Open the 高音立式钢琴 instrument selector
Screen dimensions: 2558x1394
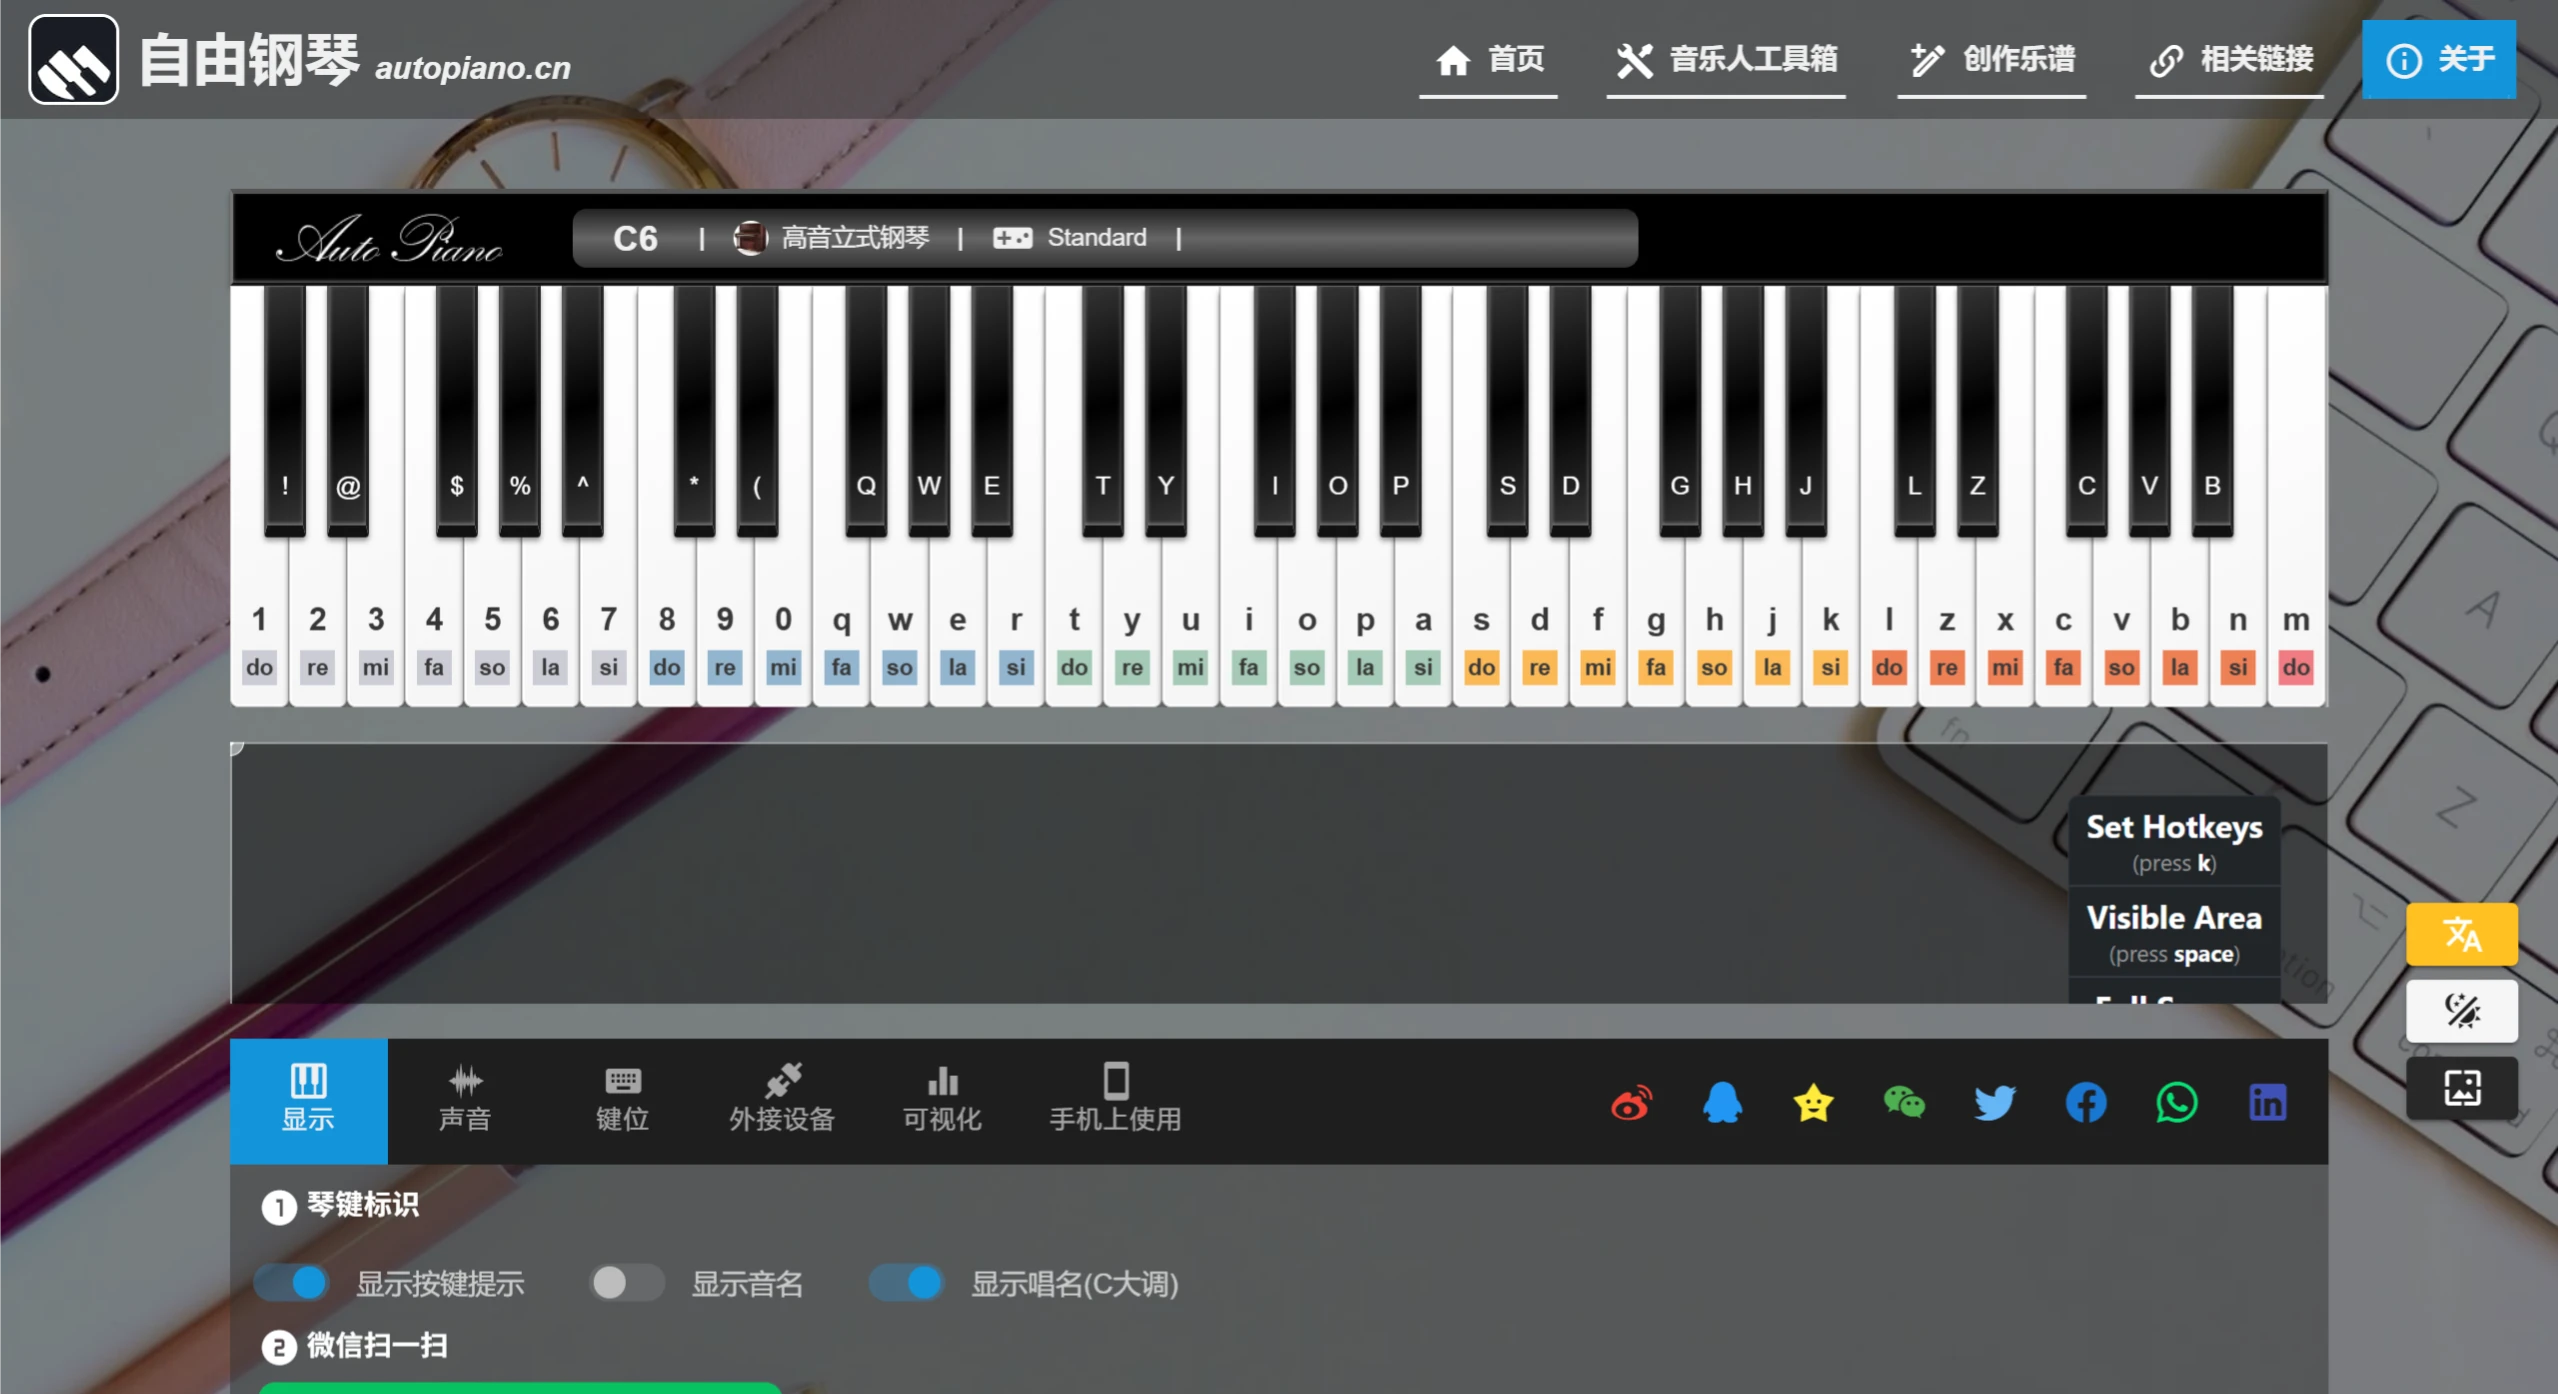point(854,238)
